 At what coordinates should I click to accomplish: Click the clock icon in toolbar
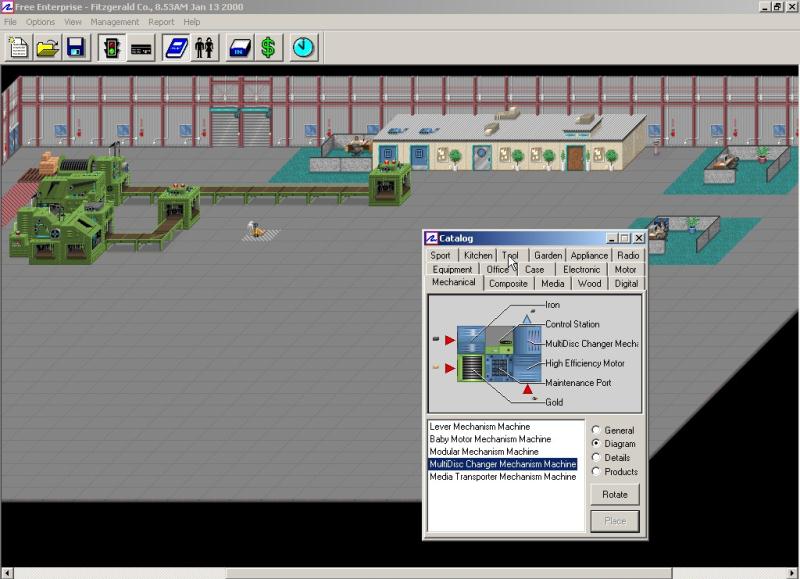click(303, 47)
